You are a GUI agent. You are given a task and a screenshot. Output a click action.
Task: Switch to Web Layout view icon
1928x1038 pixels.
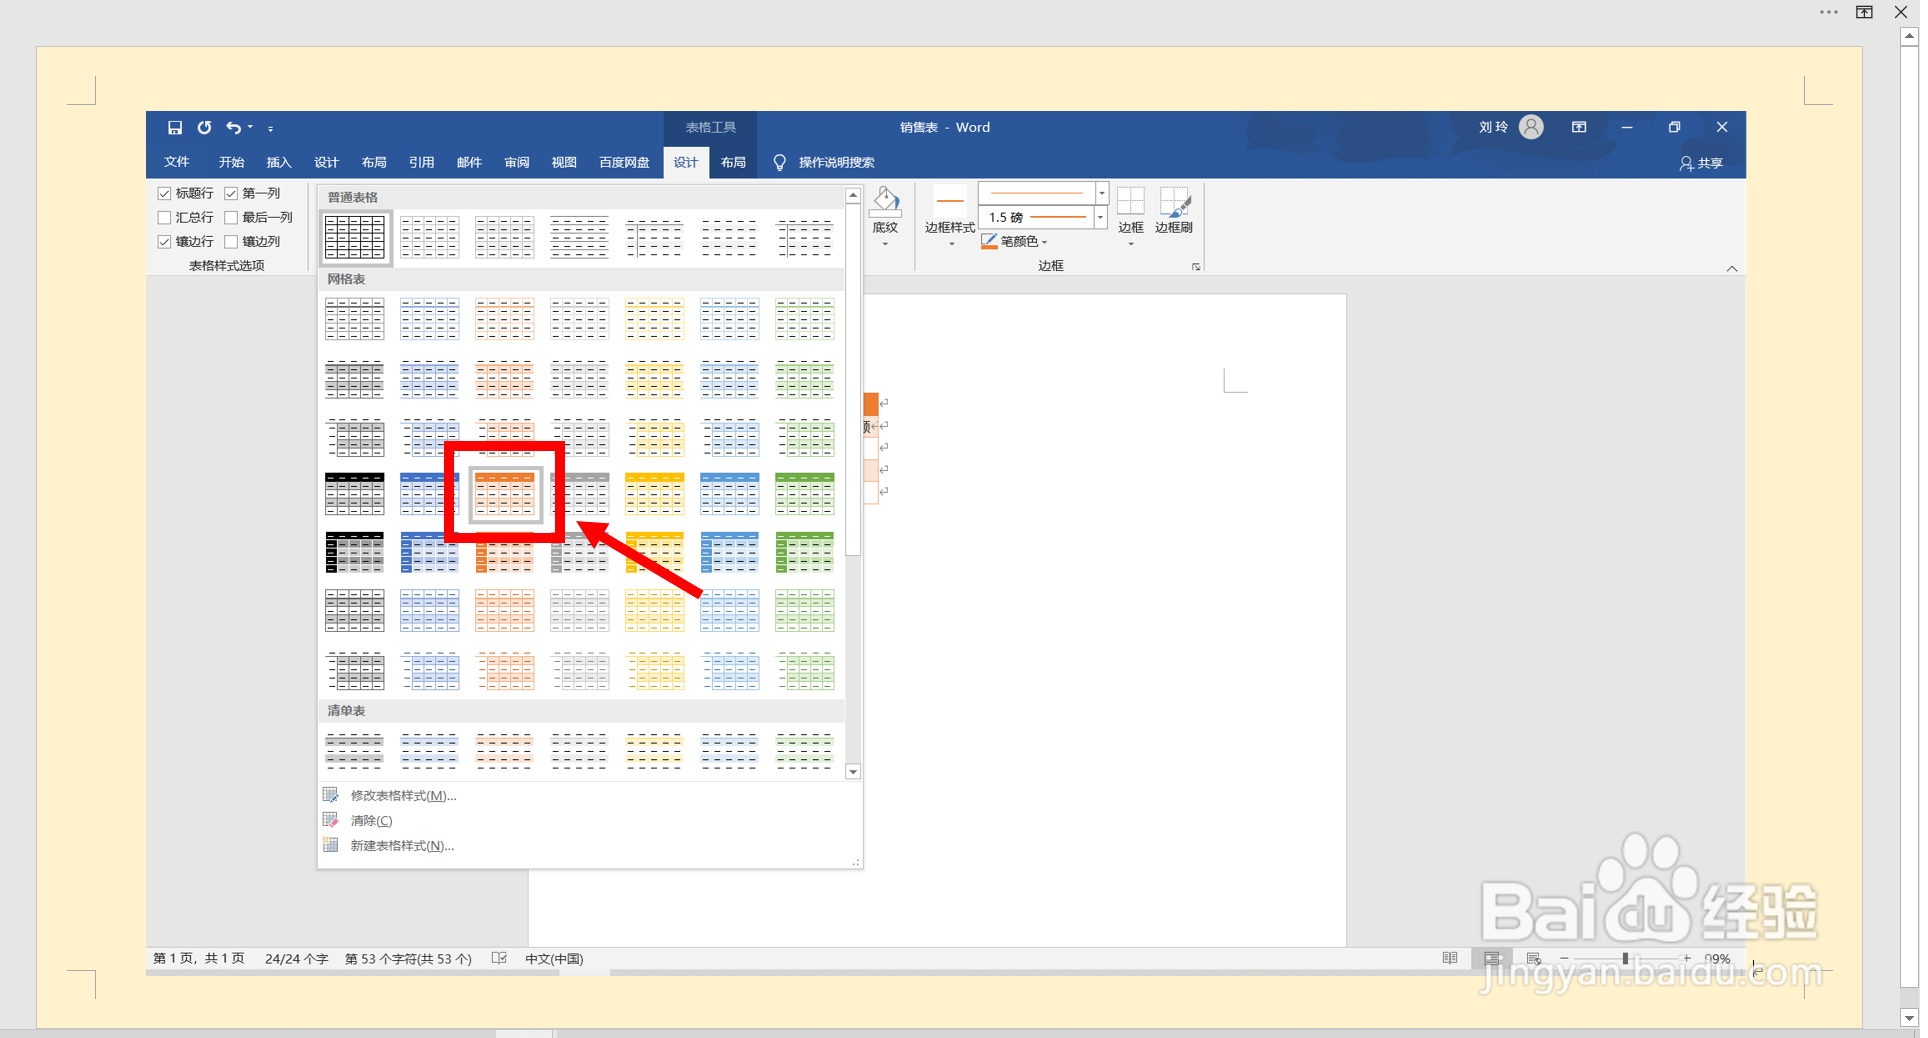coord(1534,958)
